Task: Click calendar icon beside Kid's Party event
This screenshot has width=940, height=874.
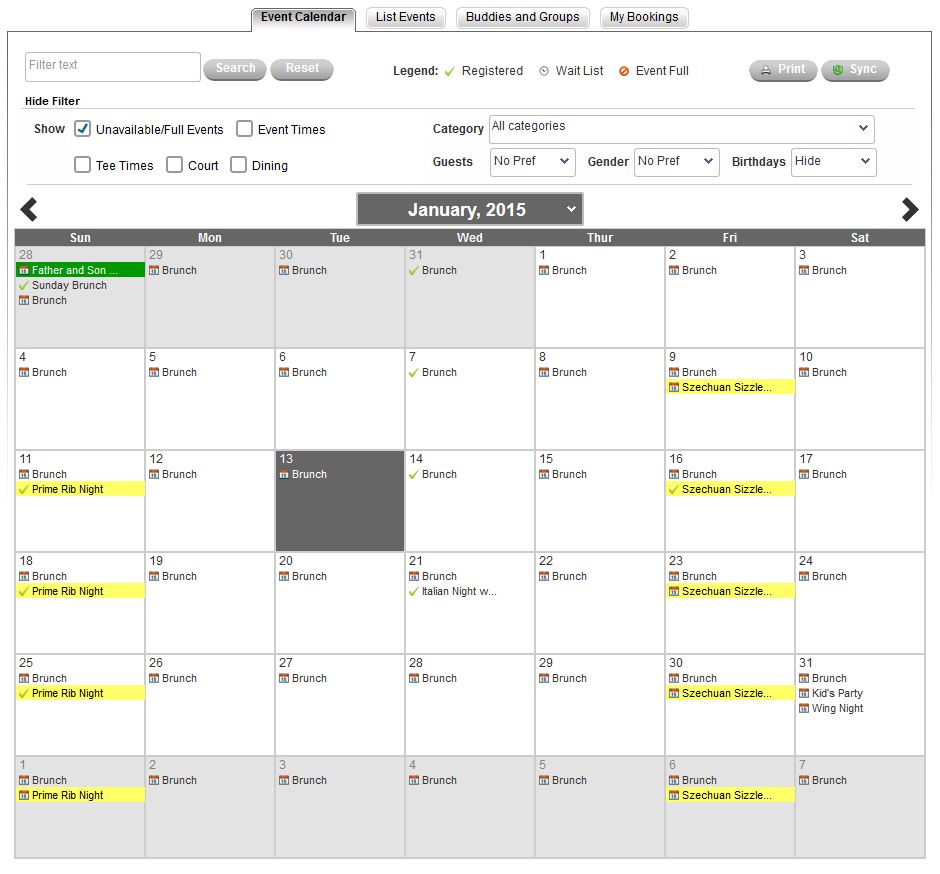Action: pos(804,694)
